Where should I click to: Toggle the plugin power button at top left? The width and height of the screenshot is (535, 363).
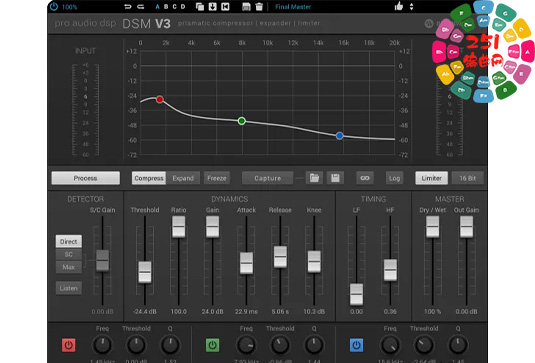[54, 6]
